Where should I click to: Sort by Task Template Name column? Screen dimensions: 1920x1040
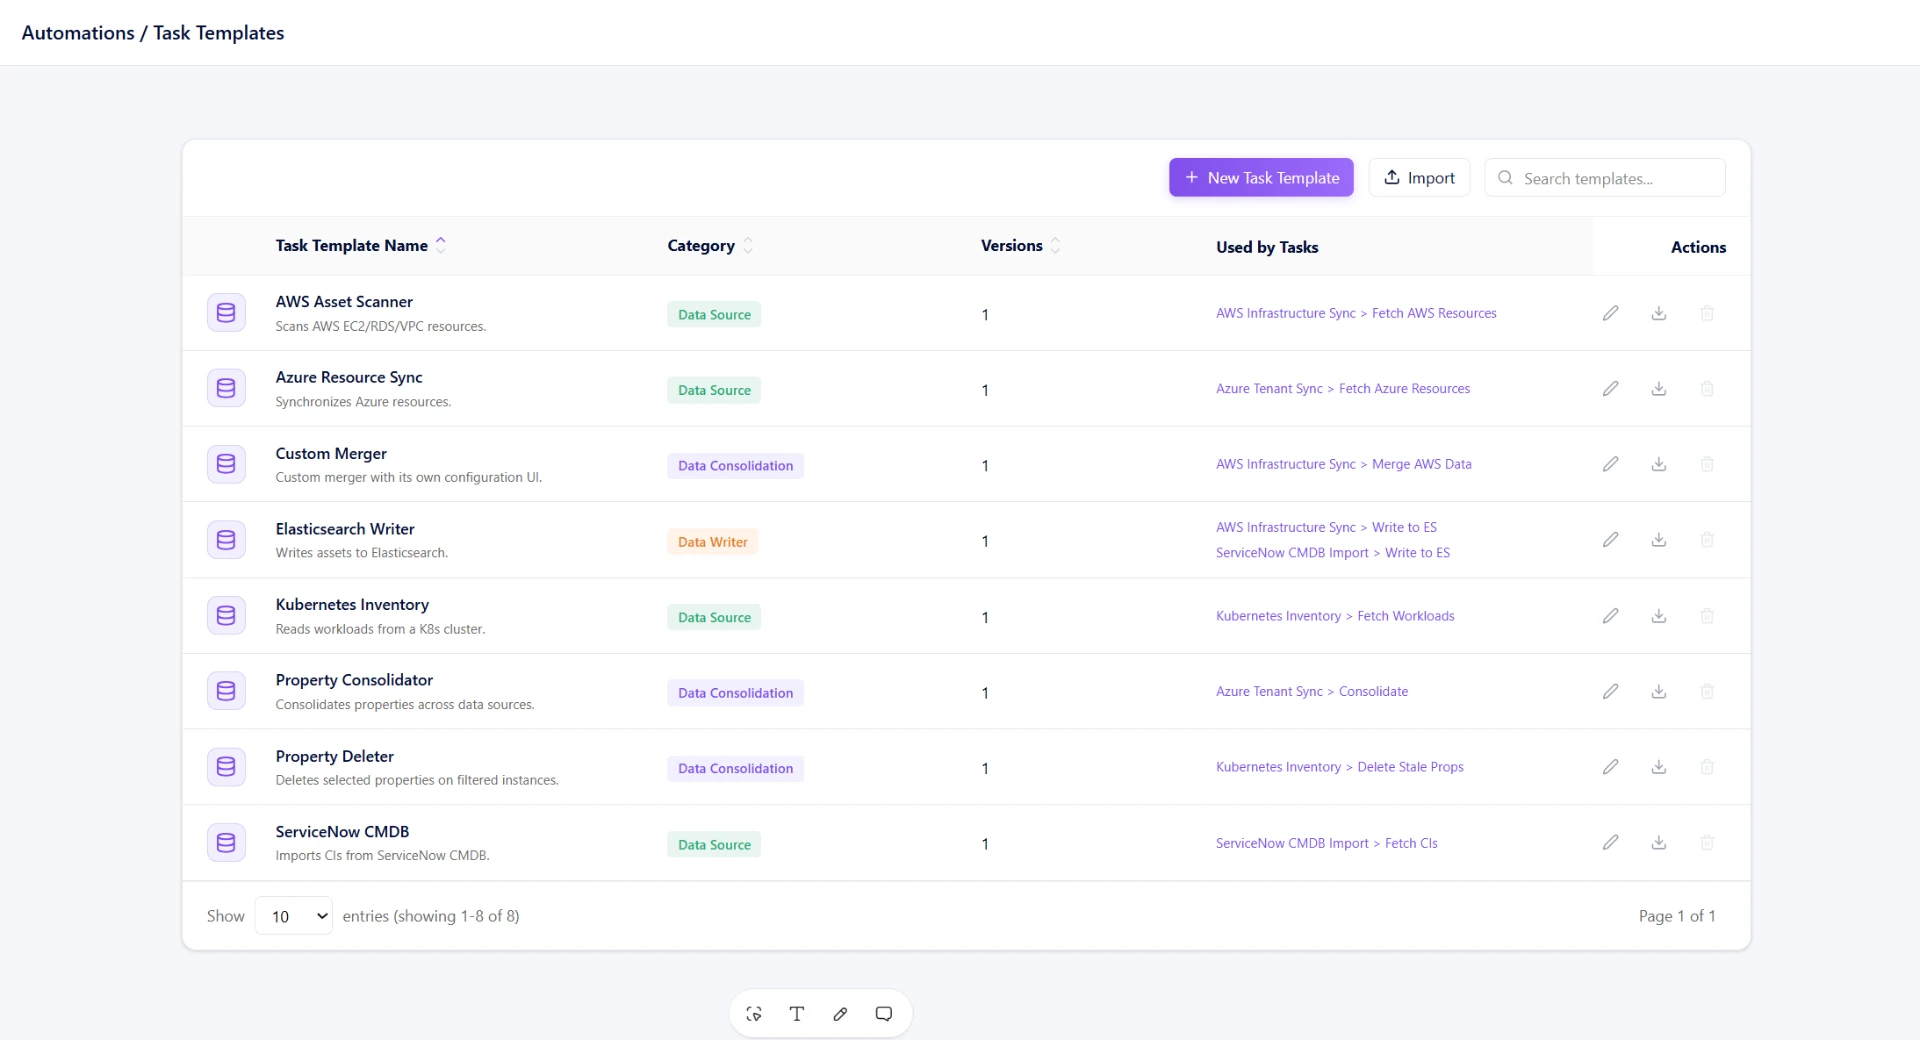point(360,246)
